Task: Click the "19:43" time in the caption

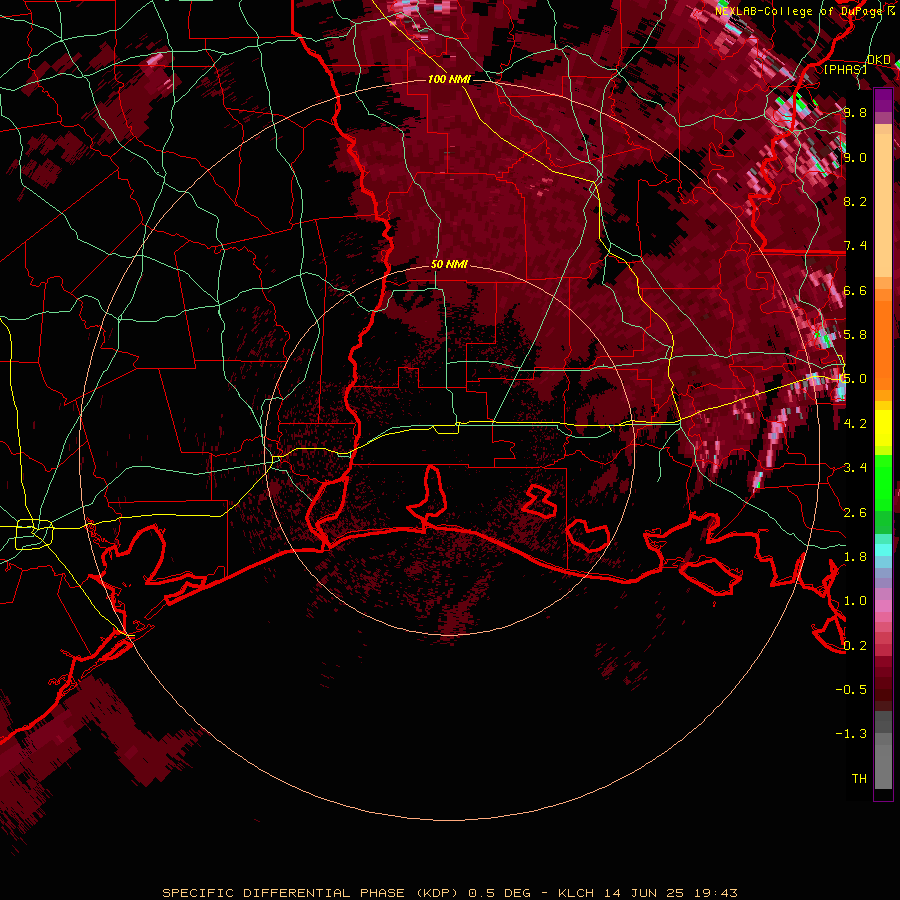Action: coord(715,893)
